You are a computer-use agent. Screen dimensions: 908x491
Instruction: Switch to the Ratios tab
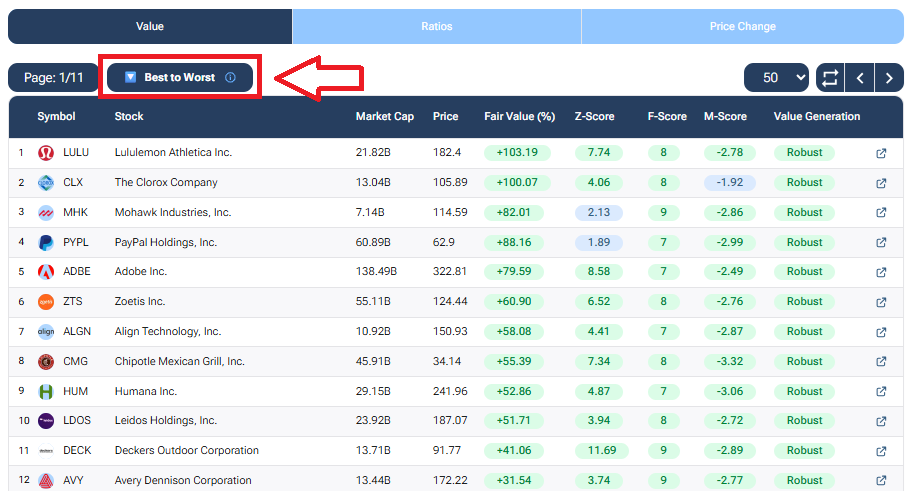[x=436, y=26]
